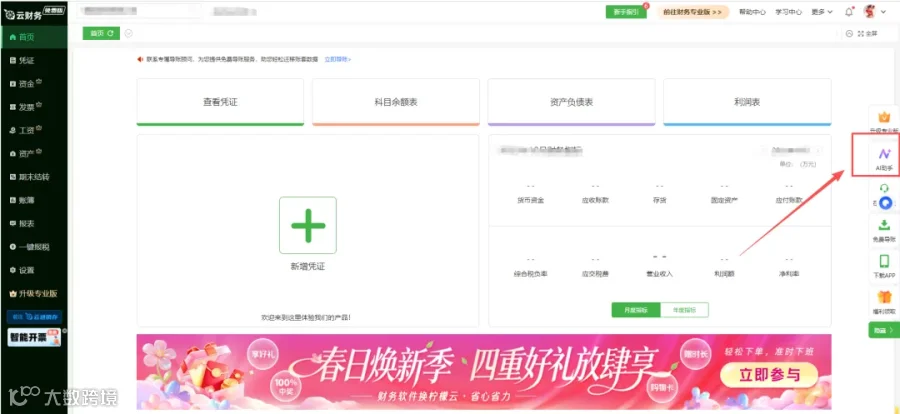Open the 资产负债表 card
This screenshot has width=900, height=414.
[571, 102]
